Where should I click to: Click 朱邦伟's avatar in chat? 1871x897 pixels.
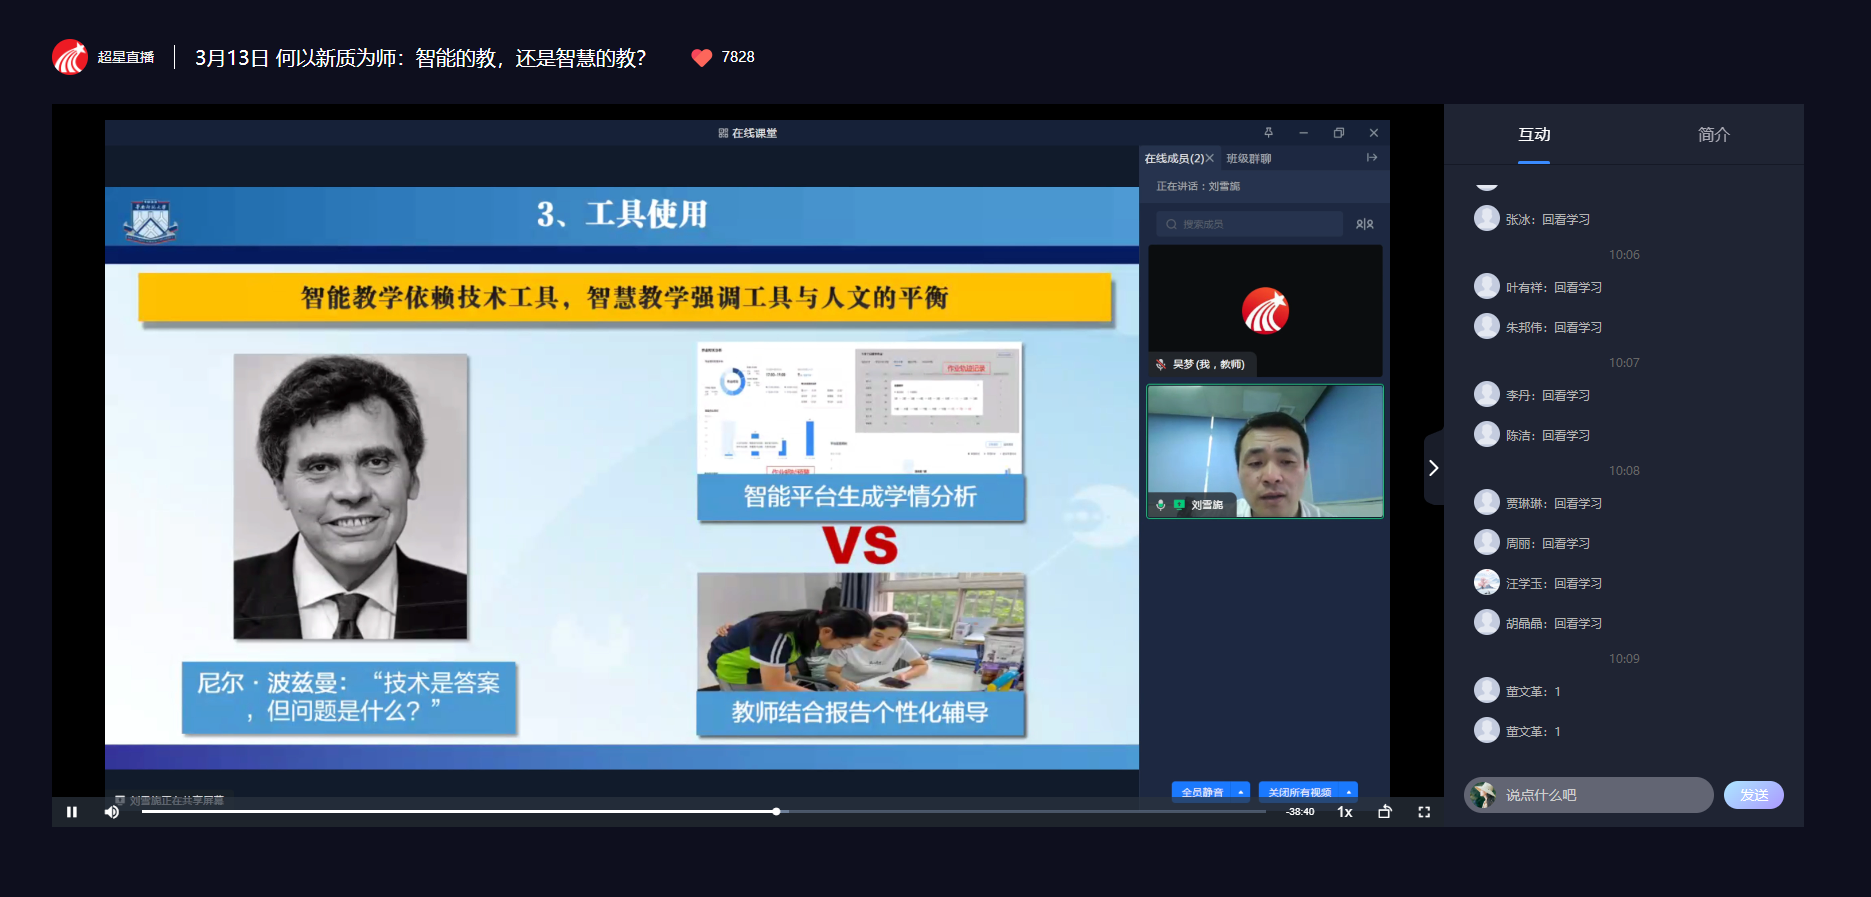click(x=1487, y=326)
